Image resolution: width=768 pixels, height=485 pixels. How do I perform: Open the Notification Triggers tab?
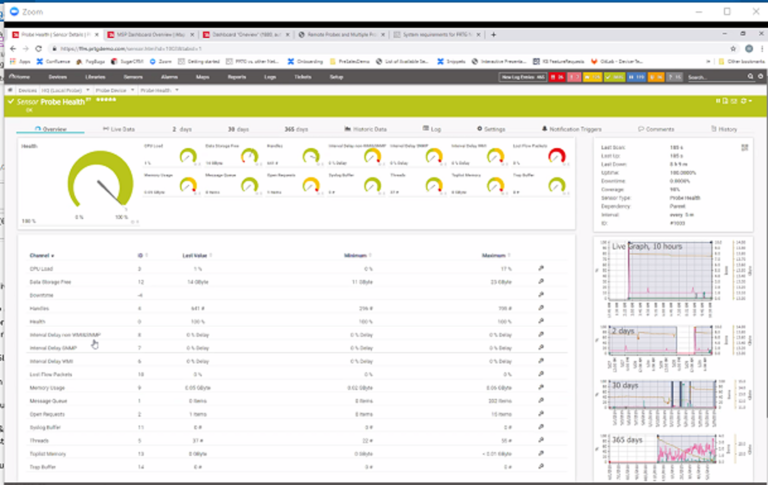(x=571, y=129)
